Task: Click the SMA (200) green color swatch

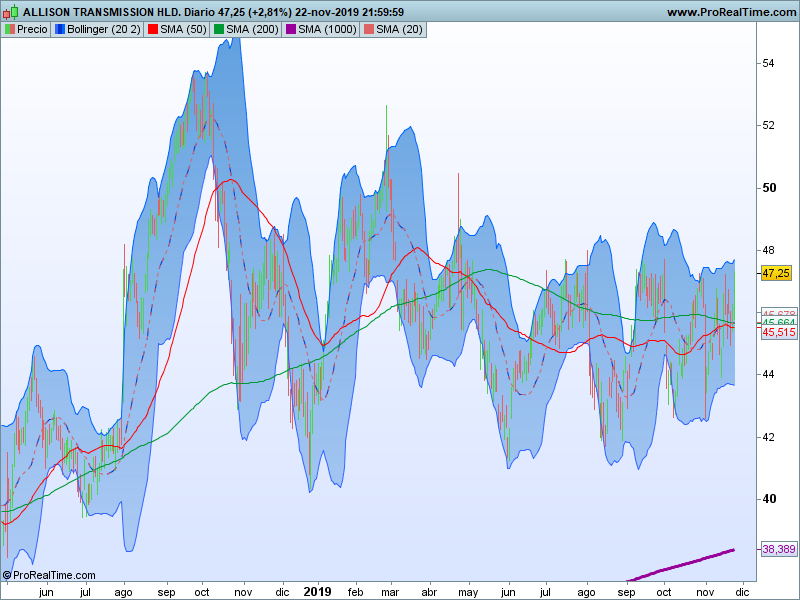Action: pyautogui.click(x=219, y=30)
